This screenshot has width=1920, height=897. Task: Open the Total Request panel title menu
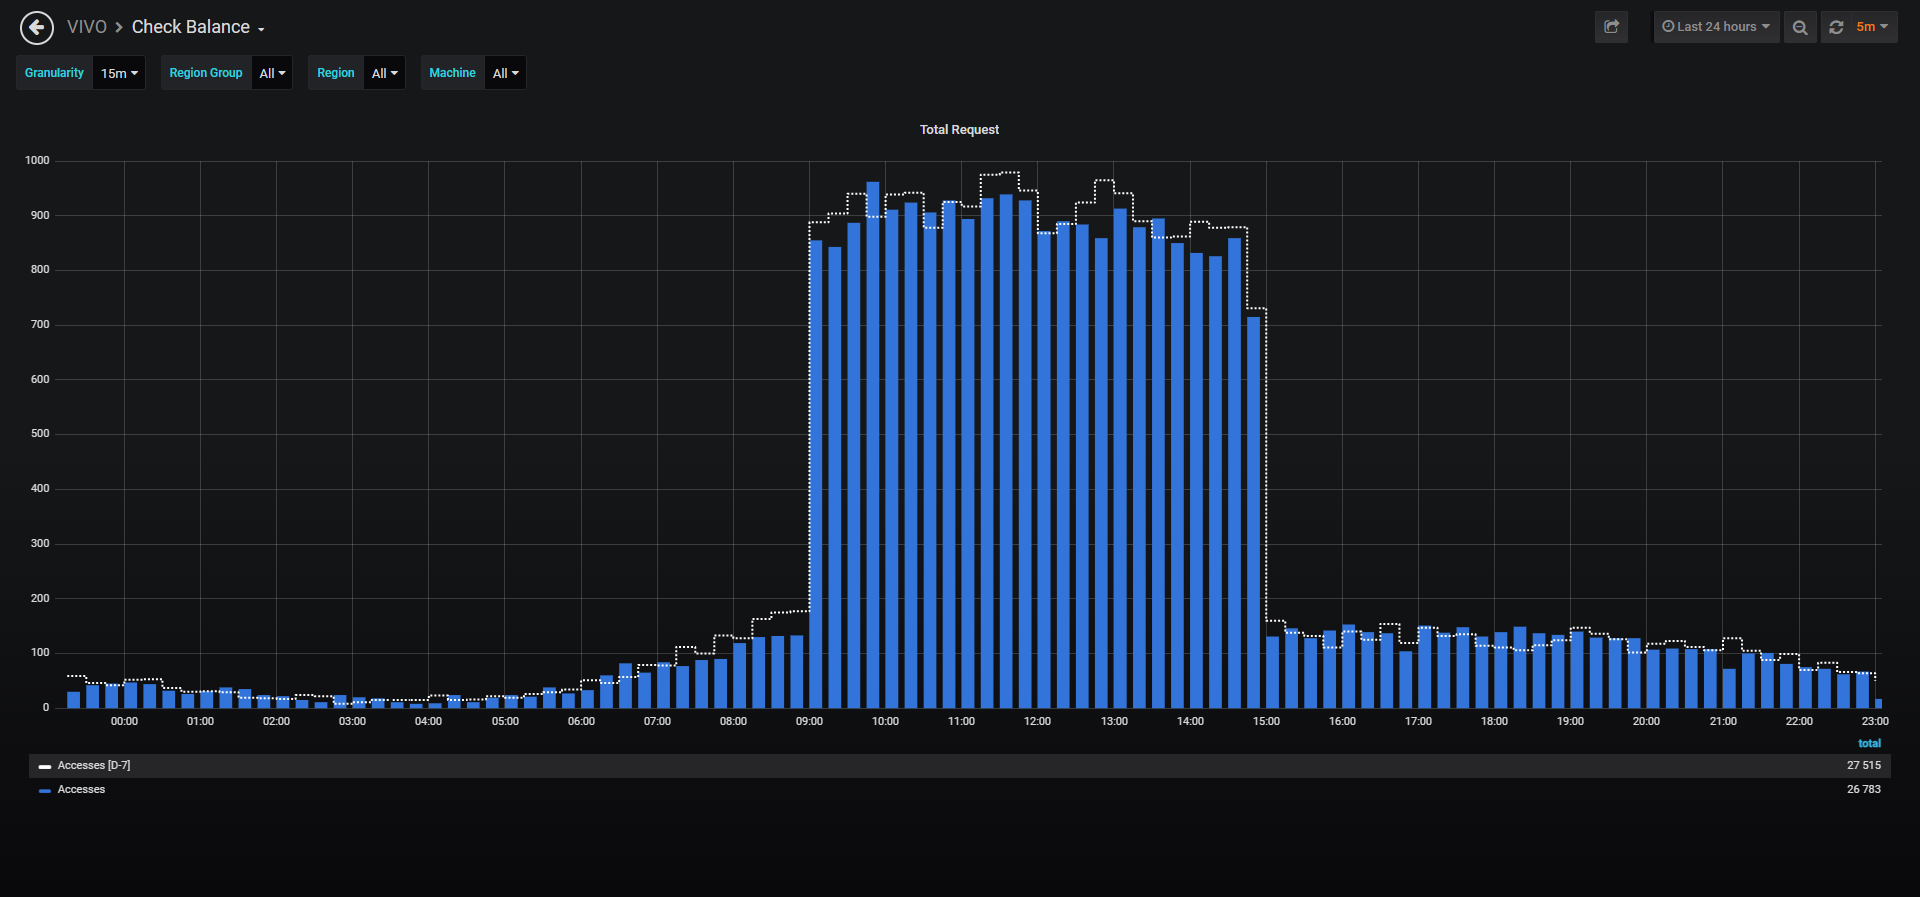pyautogui.click(x=959, y=130)
